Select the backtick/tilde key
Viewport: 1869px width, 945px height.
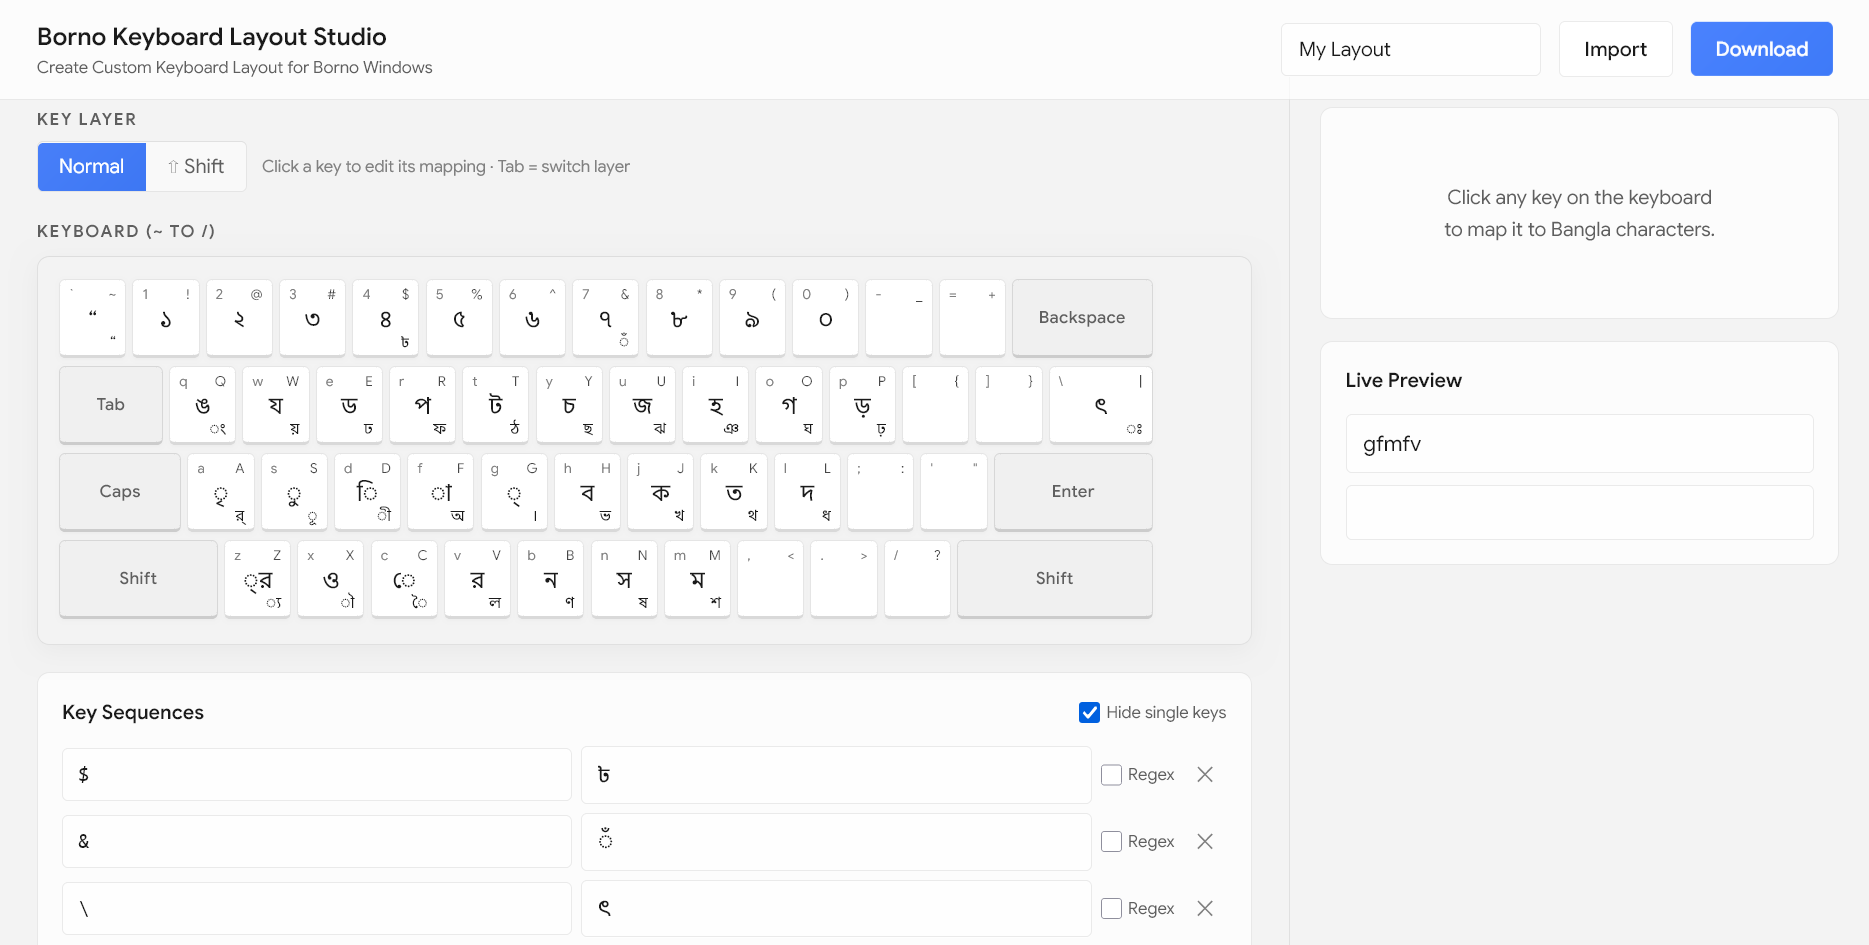(x=92, y=318)
